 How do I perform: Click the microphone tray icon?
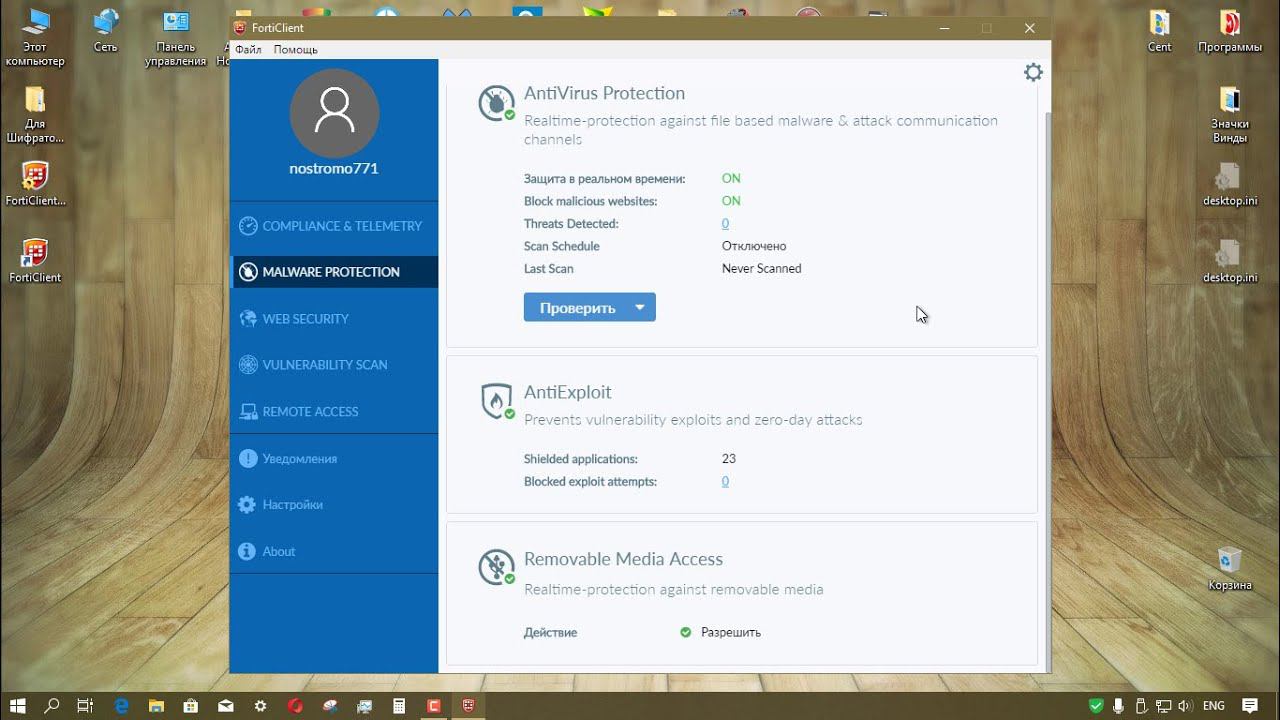(x=1120, y=705)
